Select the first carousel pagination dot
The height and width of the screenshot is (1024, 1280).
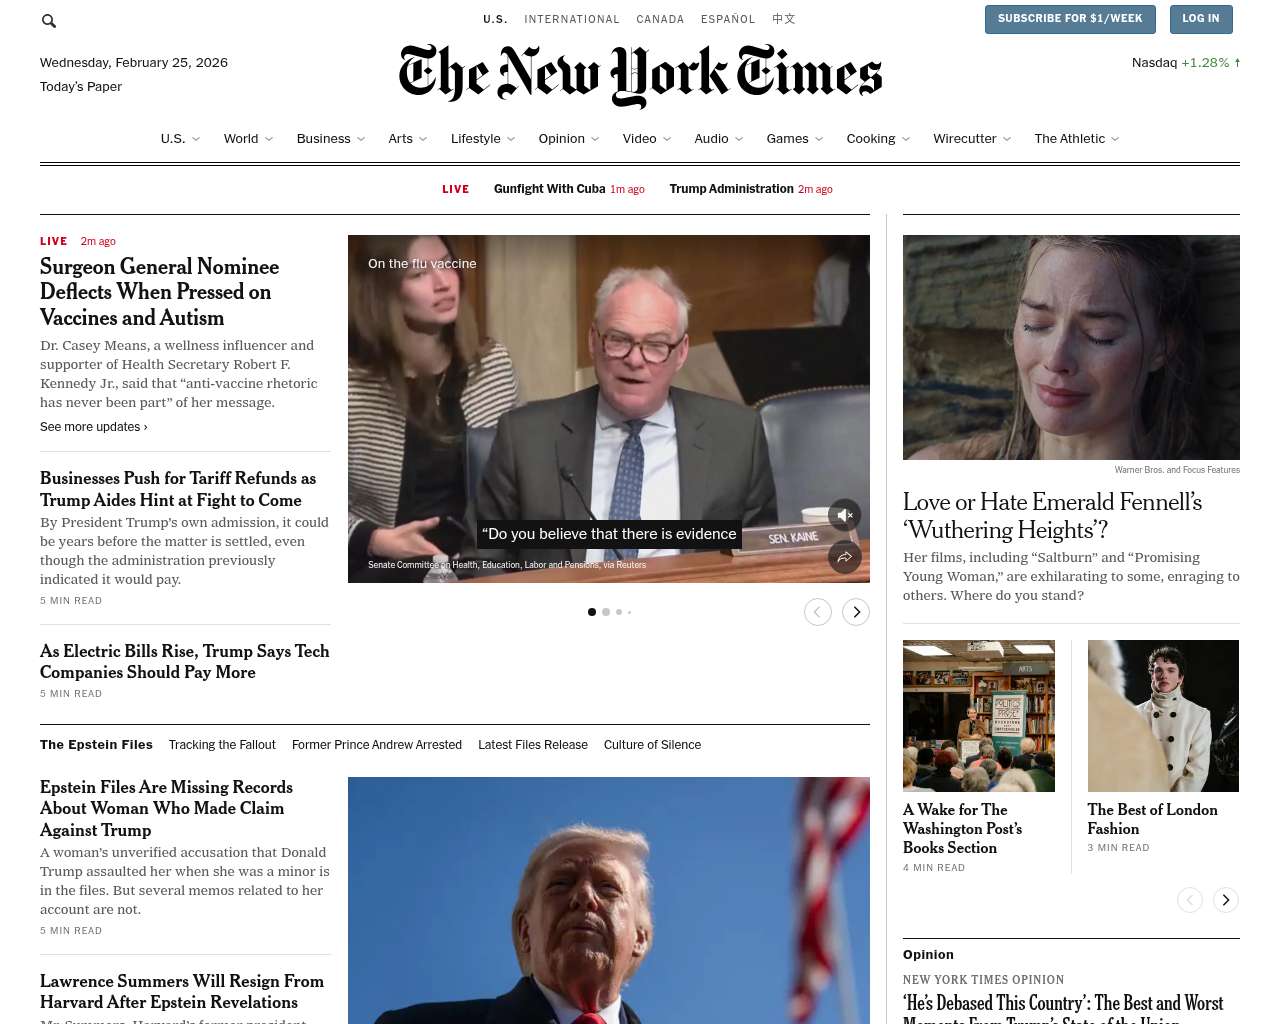pyautogui.click(x=592, y=612)
